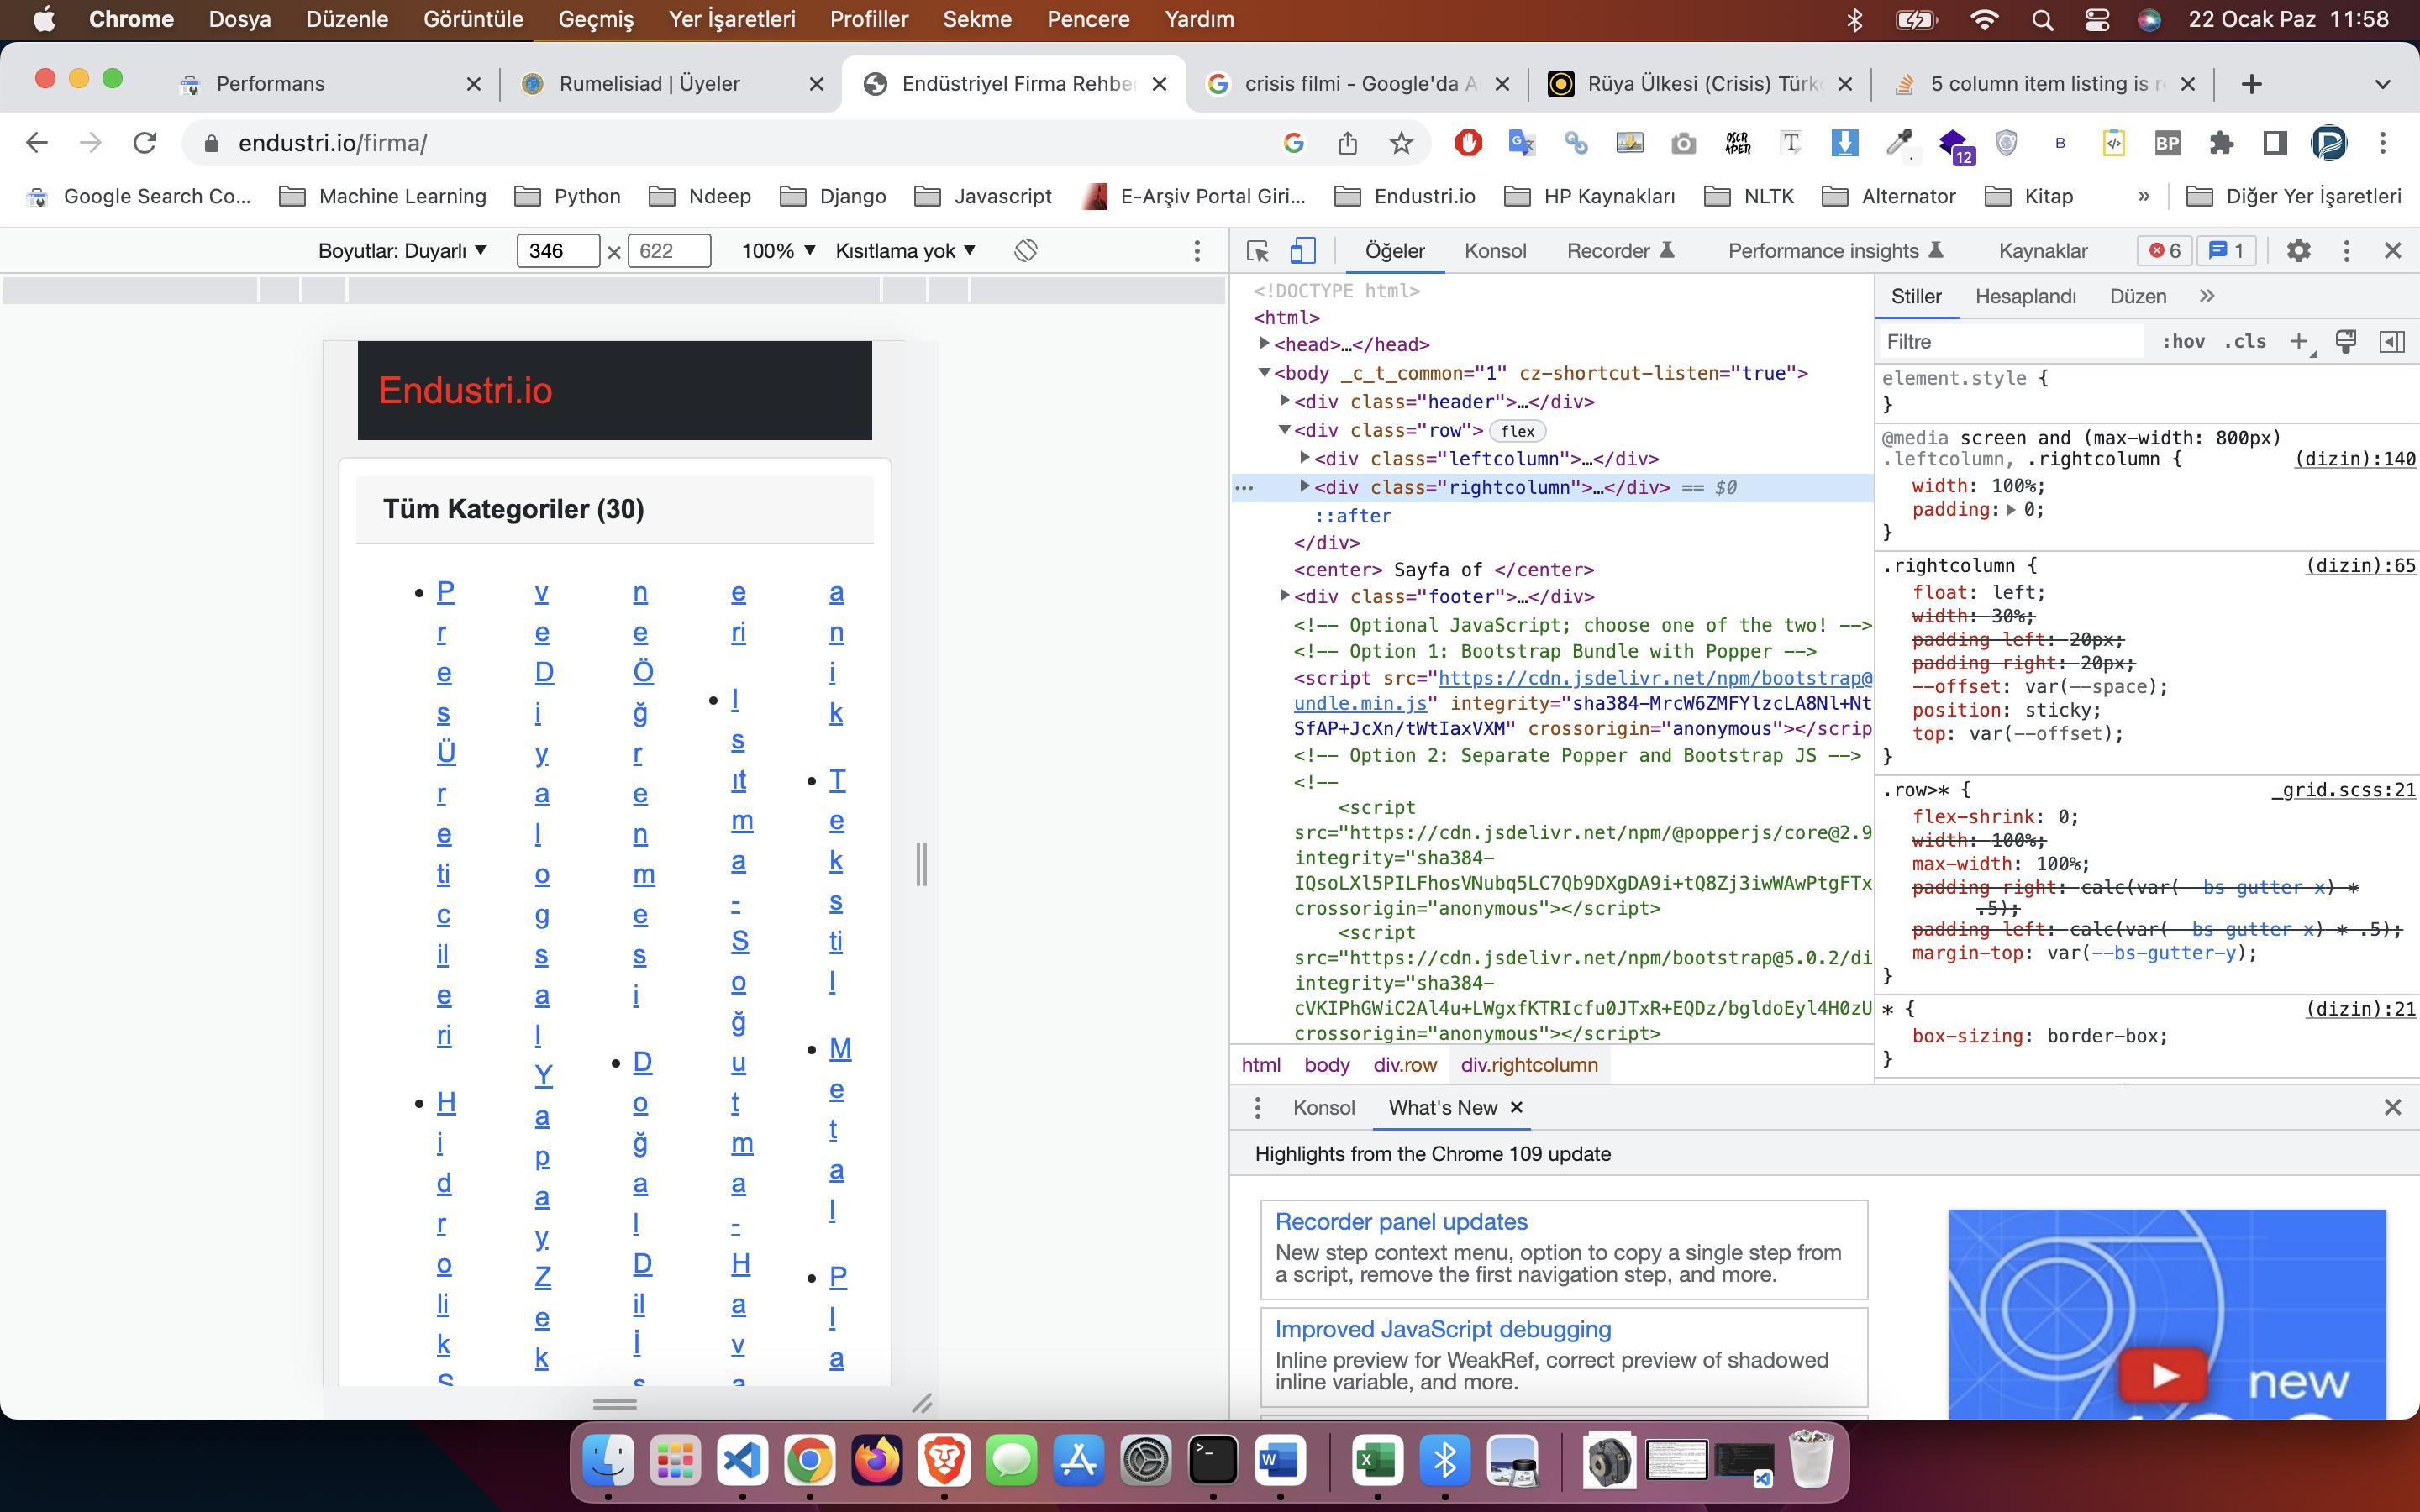Toggle the device toolbar icon

(1302, 251)
